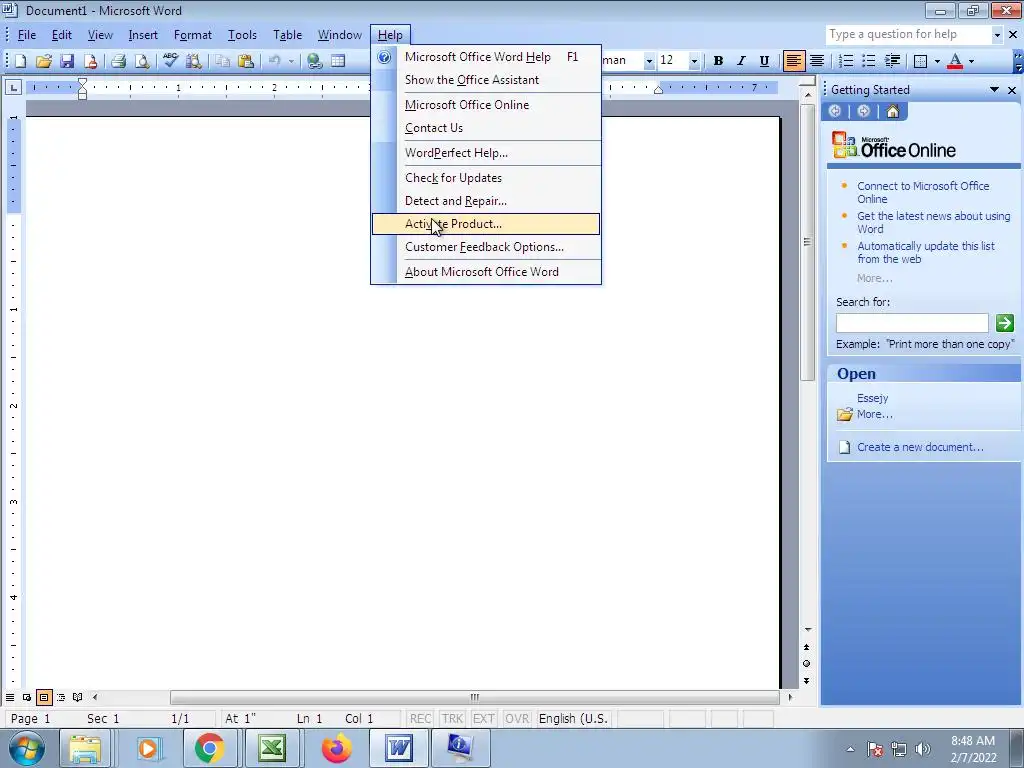Click the Outside Border icon
The image size is (1024, 768).
click(x=921, y=61)
